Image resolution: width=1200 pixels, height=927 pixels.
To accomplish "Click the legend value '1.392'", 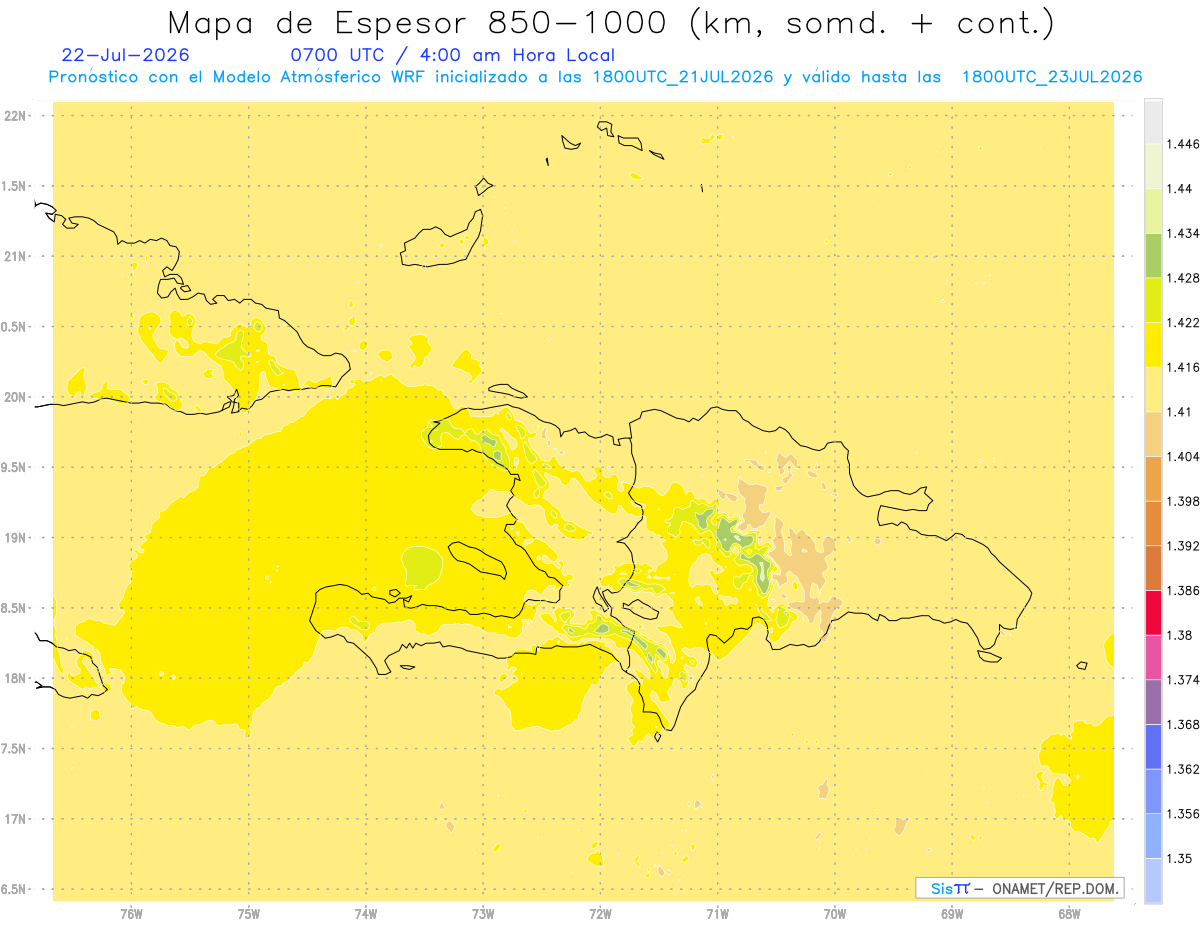I will click(x=1185, y=546).
